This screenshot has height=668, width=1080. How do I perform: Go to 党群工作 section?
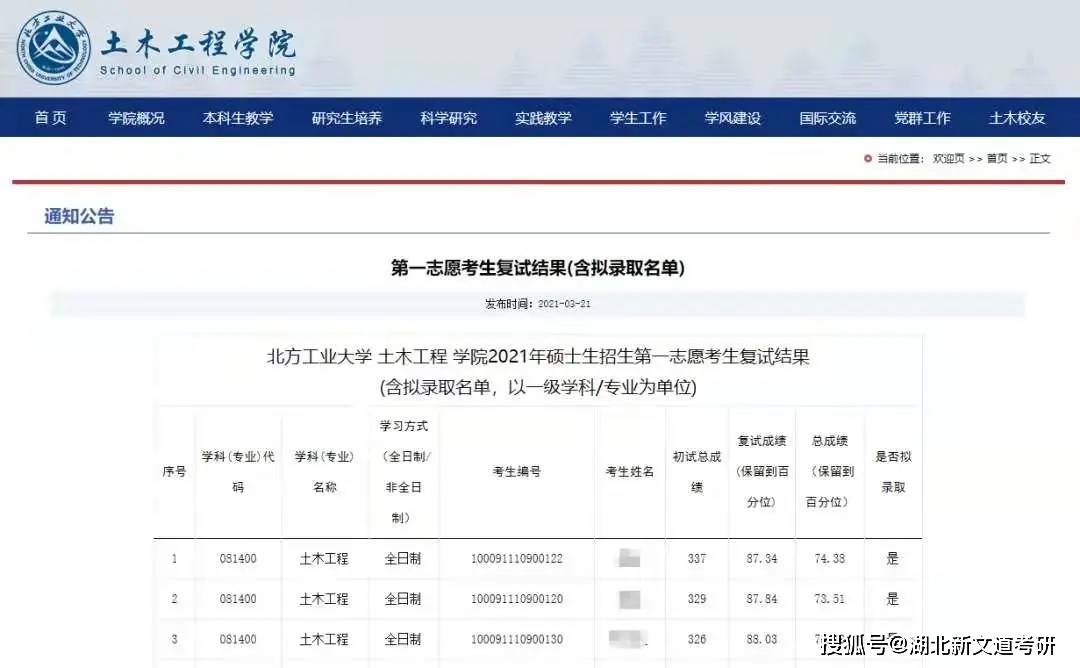click(x=922, y=118)
